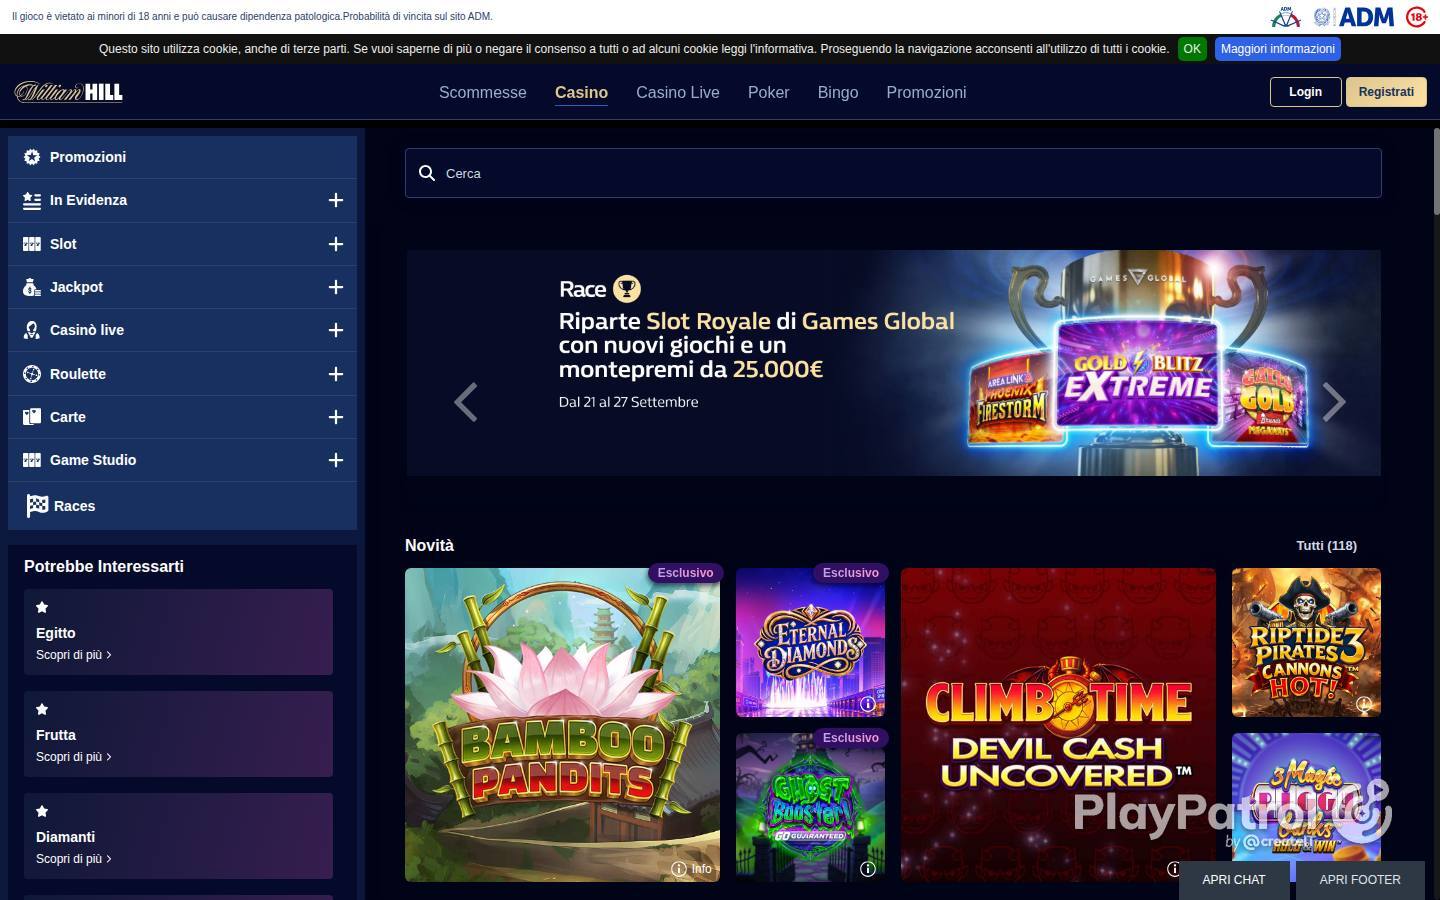Accept cookies with OK button
This screenshot has width=1440, height=900.
click(1192, 49)
